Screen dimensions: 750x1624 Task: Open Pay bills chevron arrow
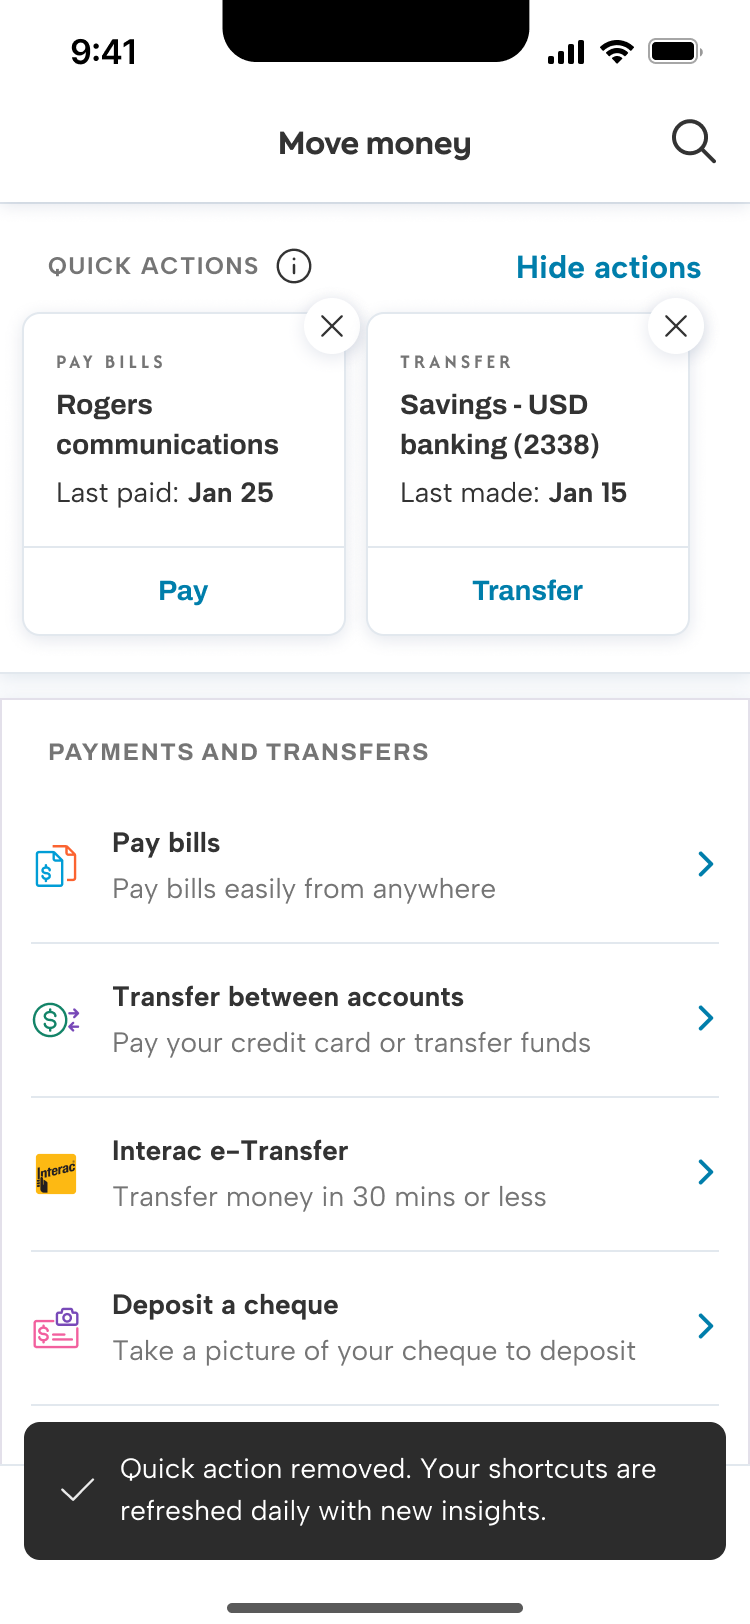[706, 864]
